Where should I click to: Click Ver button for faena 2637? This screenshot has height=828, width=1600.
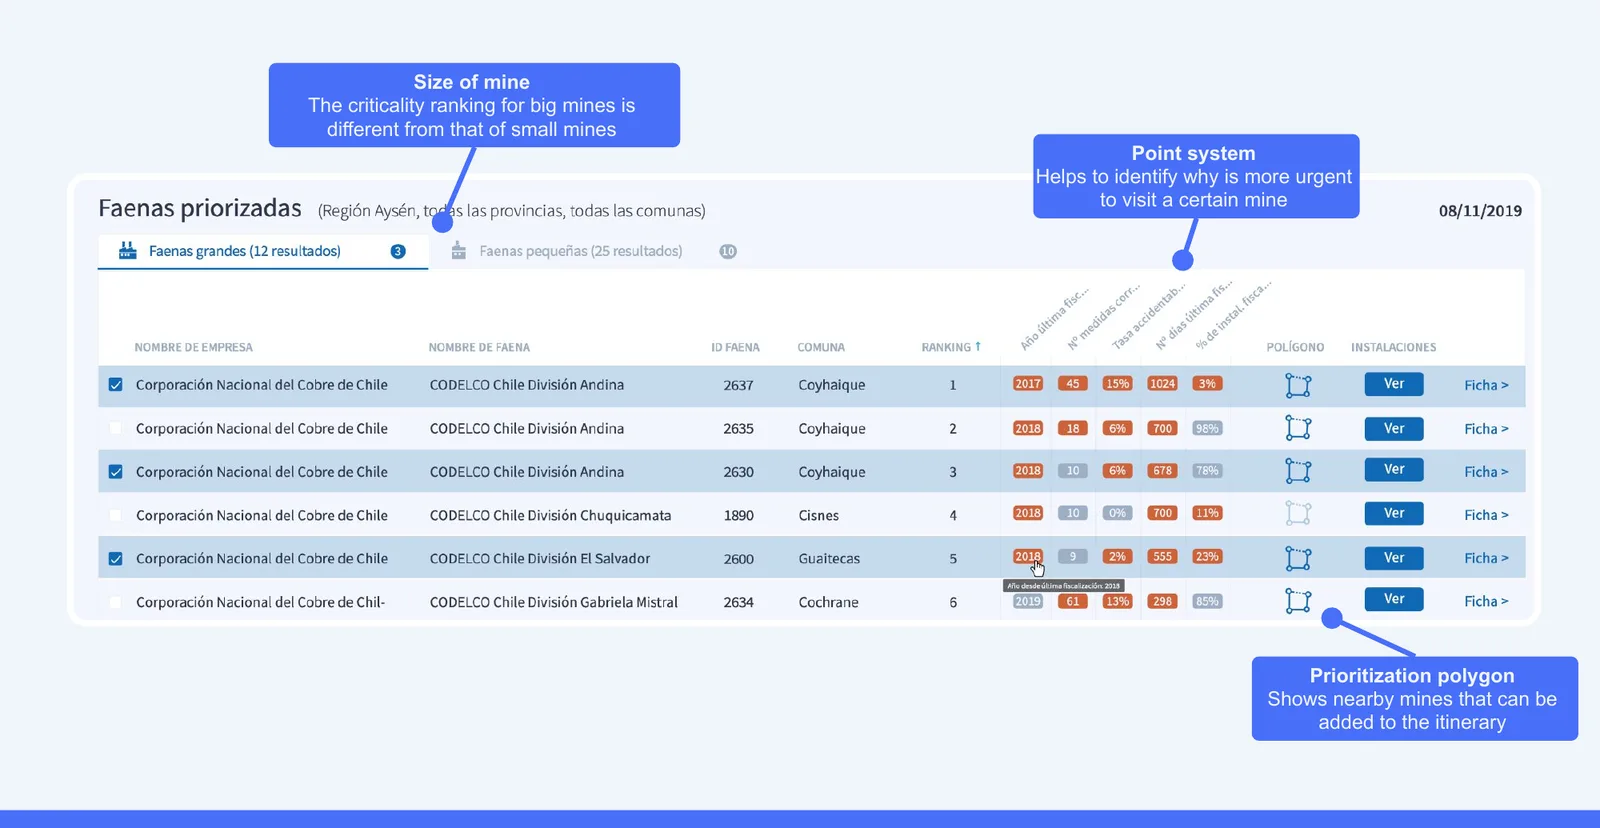click(x=1394, y=384)
